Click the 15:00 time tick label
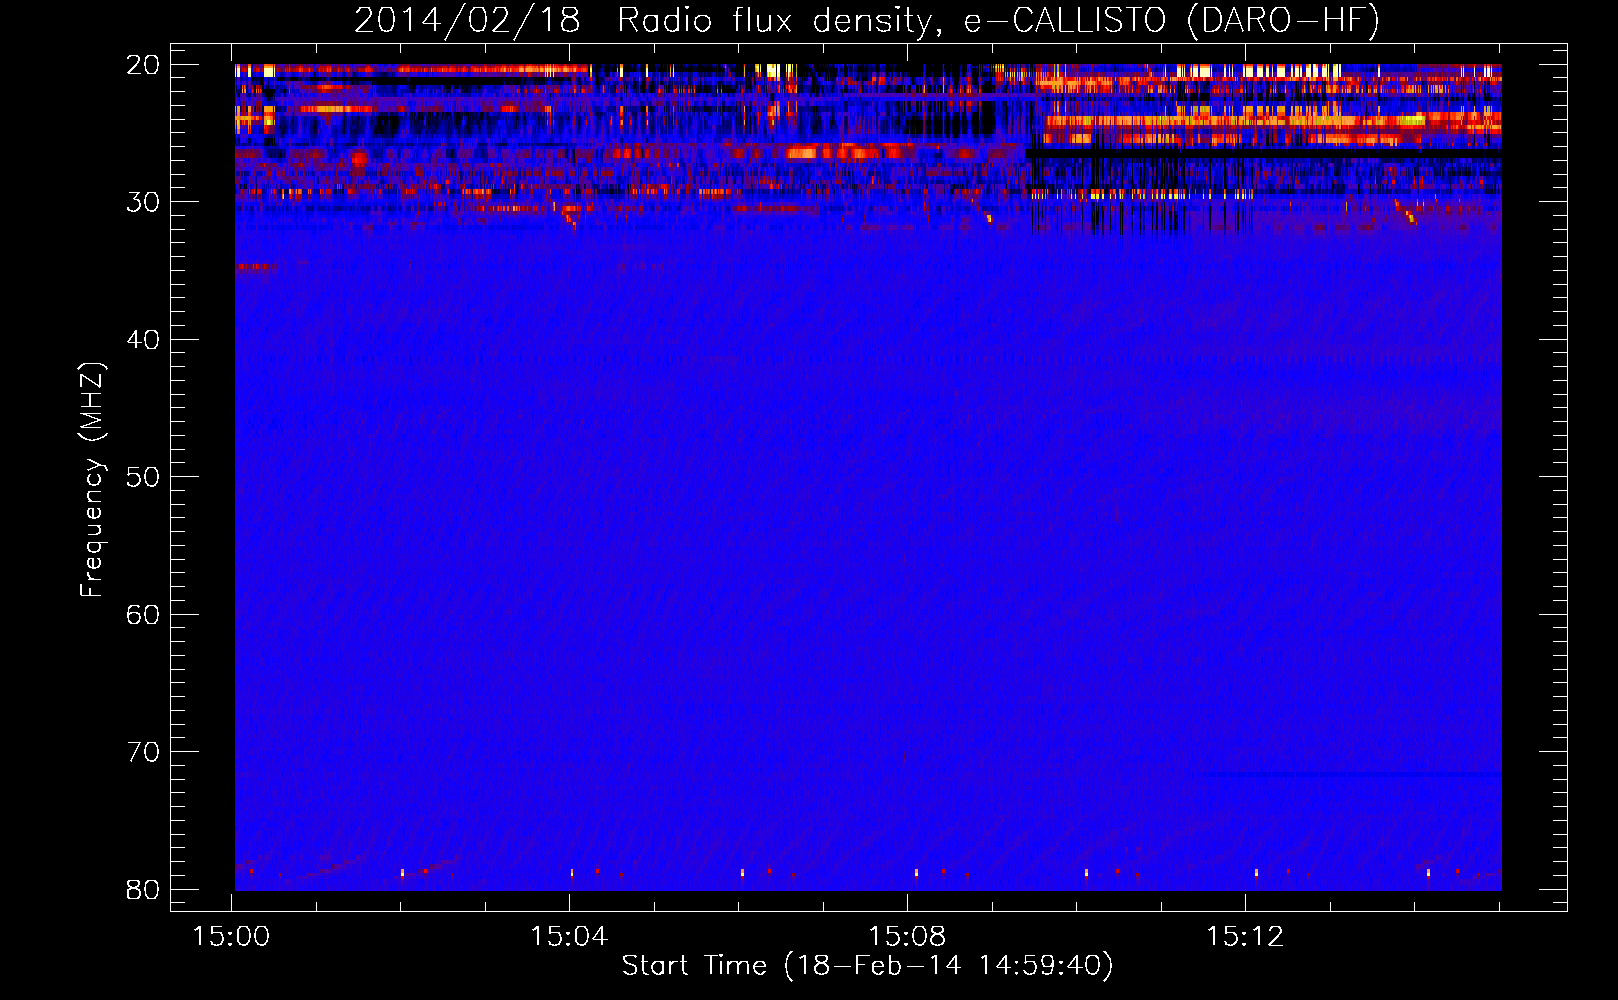 (x=232, y=937)
